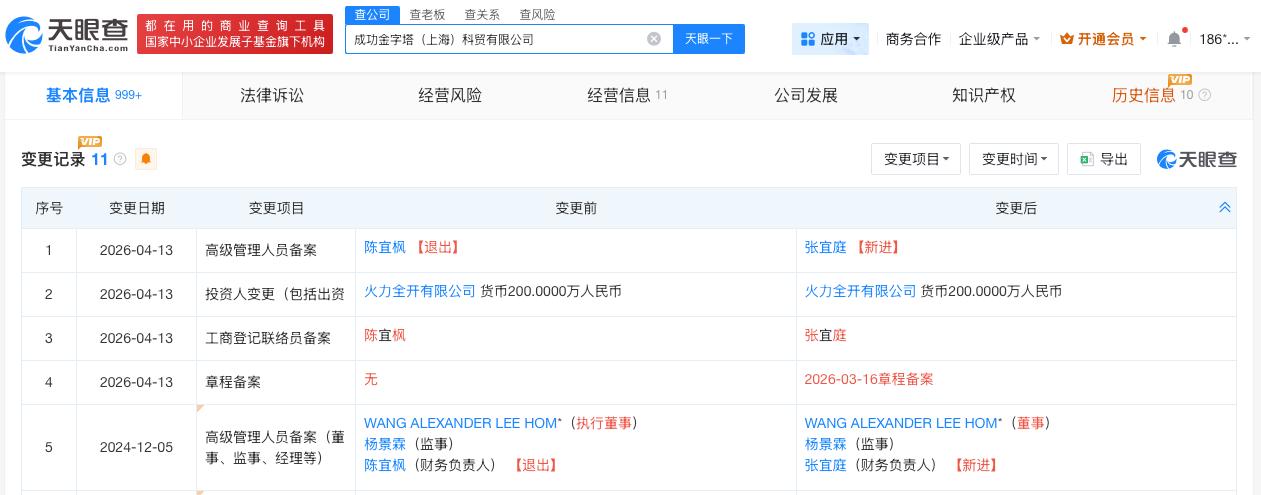Expand the 企业级产品 dropdown
The image size is (1261, 495).
(x=999, y=39)
